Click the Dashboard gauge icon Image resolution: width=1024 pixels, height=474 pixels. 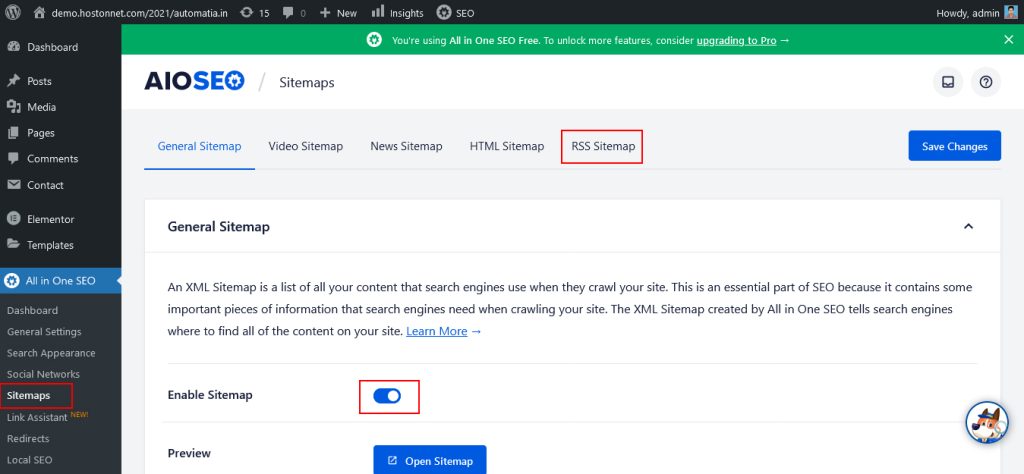(x=13, y=47)
